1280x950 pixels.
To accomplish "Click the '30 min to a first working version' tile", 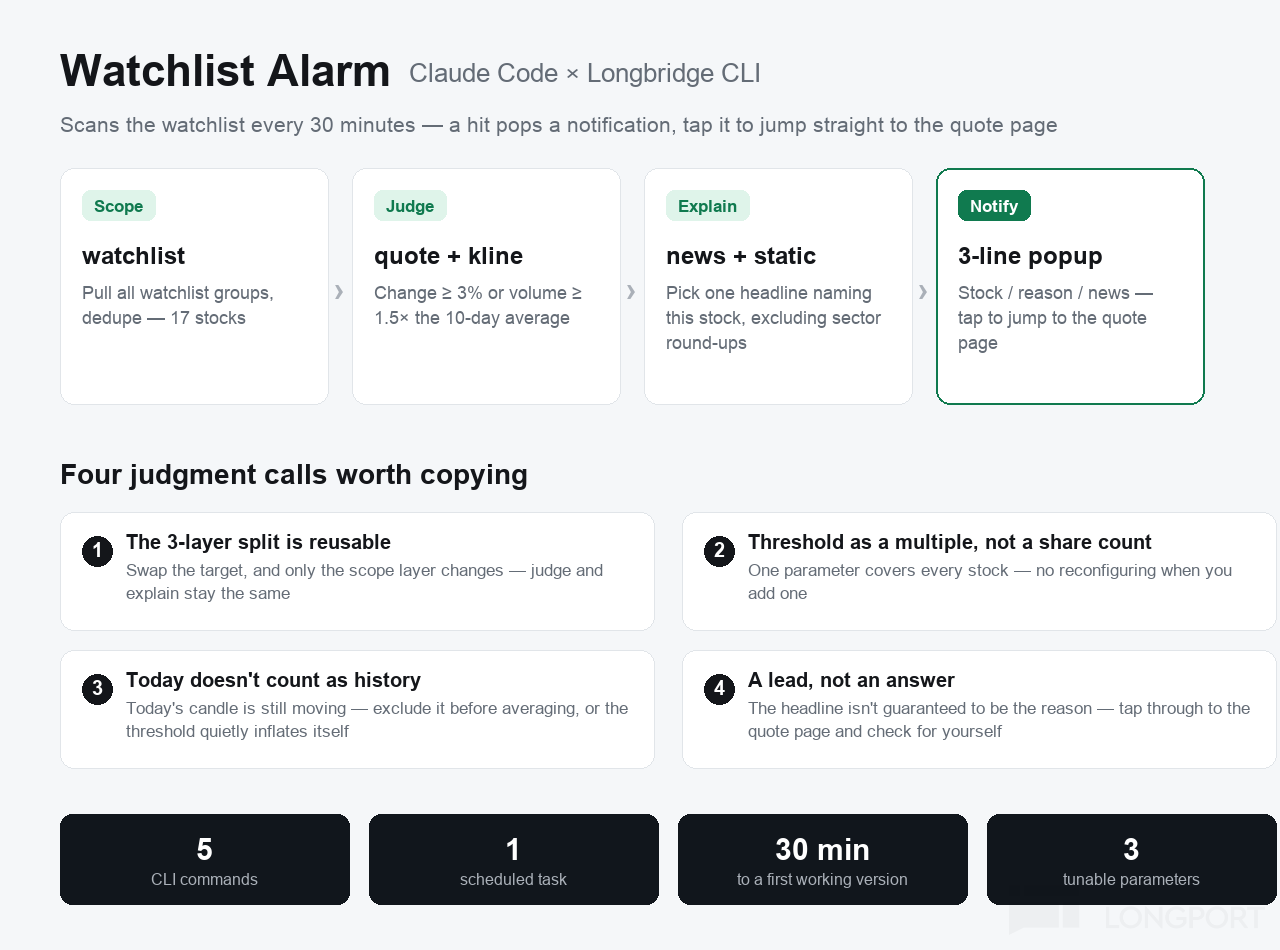I will click(823, 859).
